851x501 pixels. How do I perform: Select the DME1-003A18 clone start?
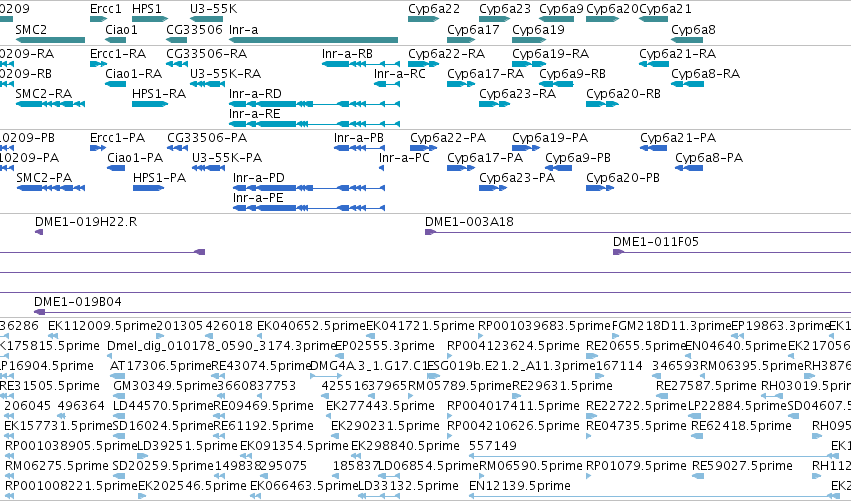tap(430, 232)
